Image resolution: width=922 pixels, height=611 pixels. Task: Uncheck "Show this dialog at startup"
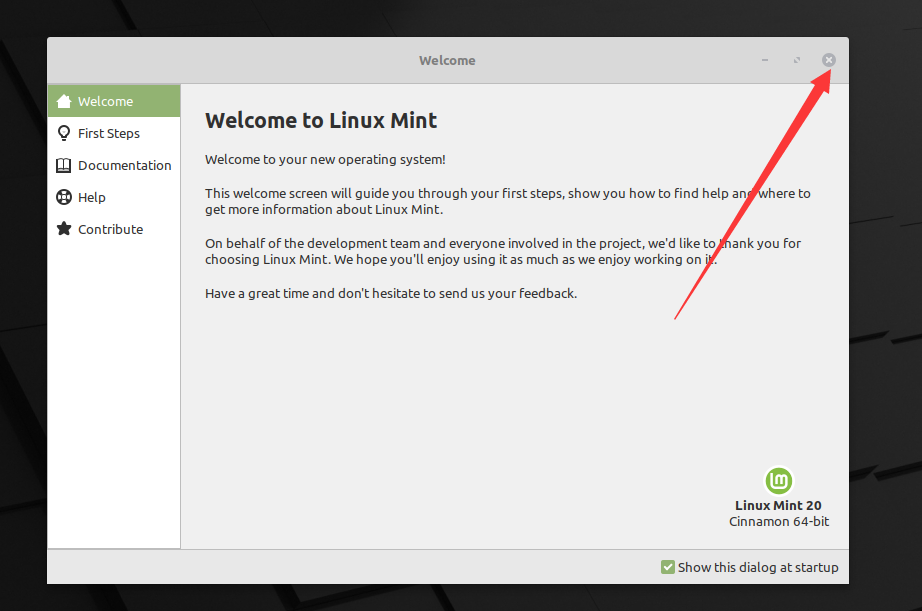667,566
